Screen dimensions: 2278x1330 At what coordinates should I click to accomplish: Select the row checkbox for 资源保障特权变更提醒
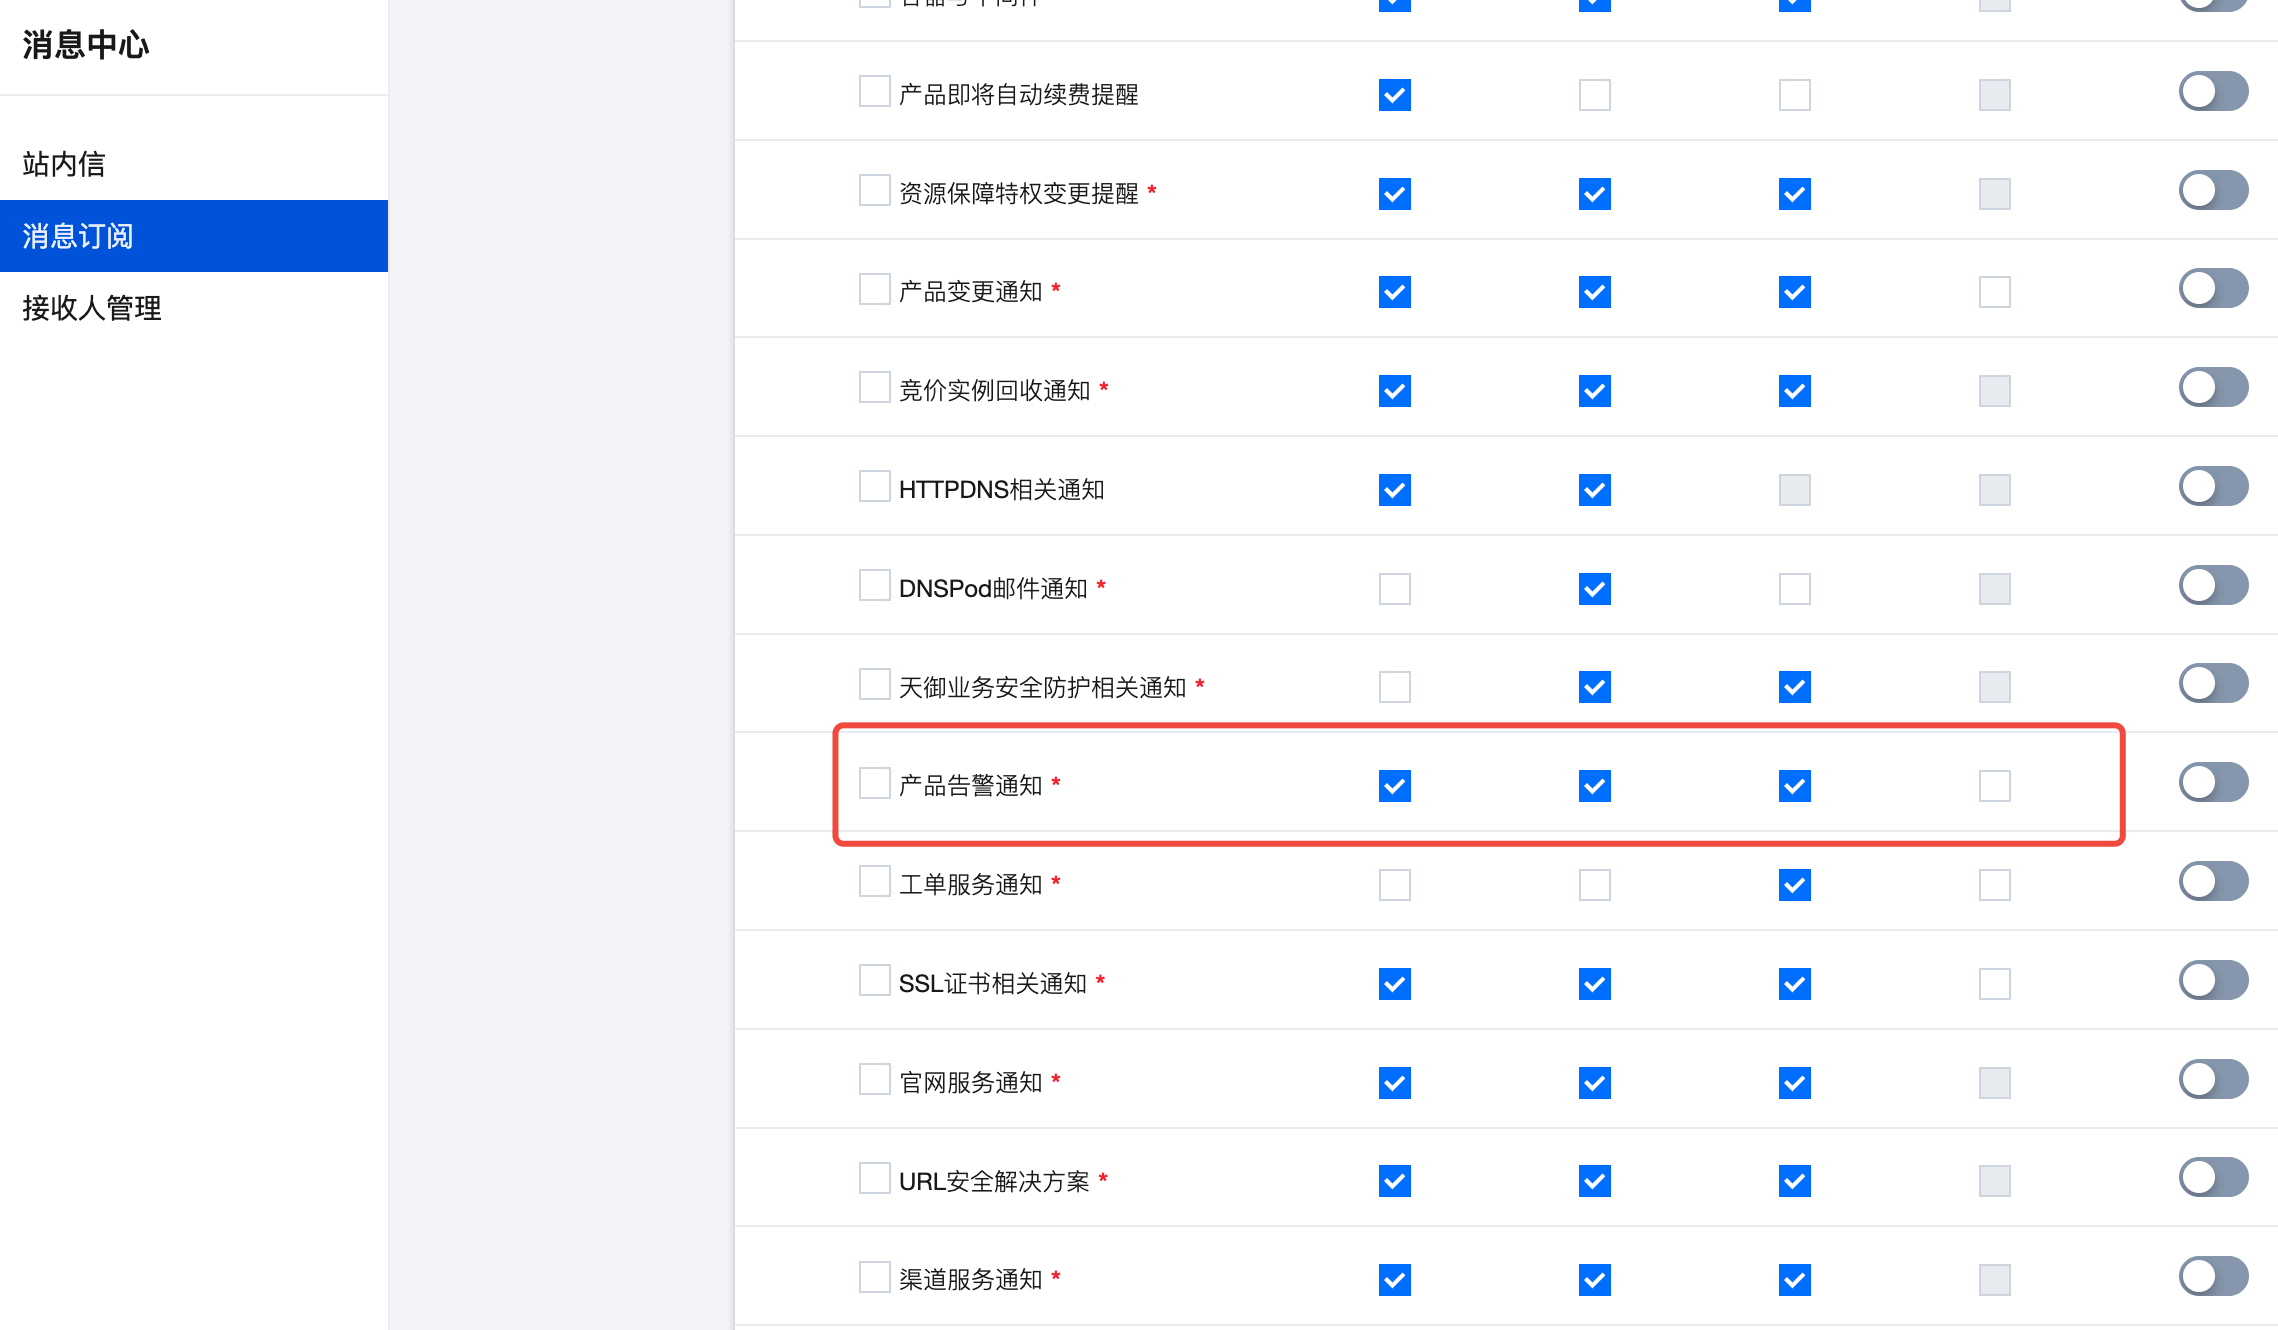point(874,190)
